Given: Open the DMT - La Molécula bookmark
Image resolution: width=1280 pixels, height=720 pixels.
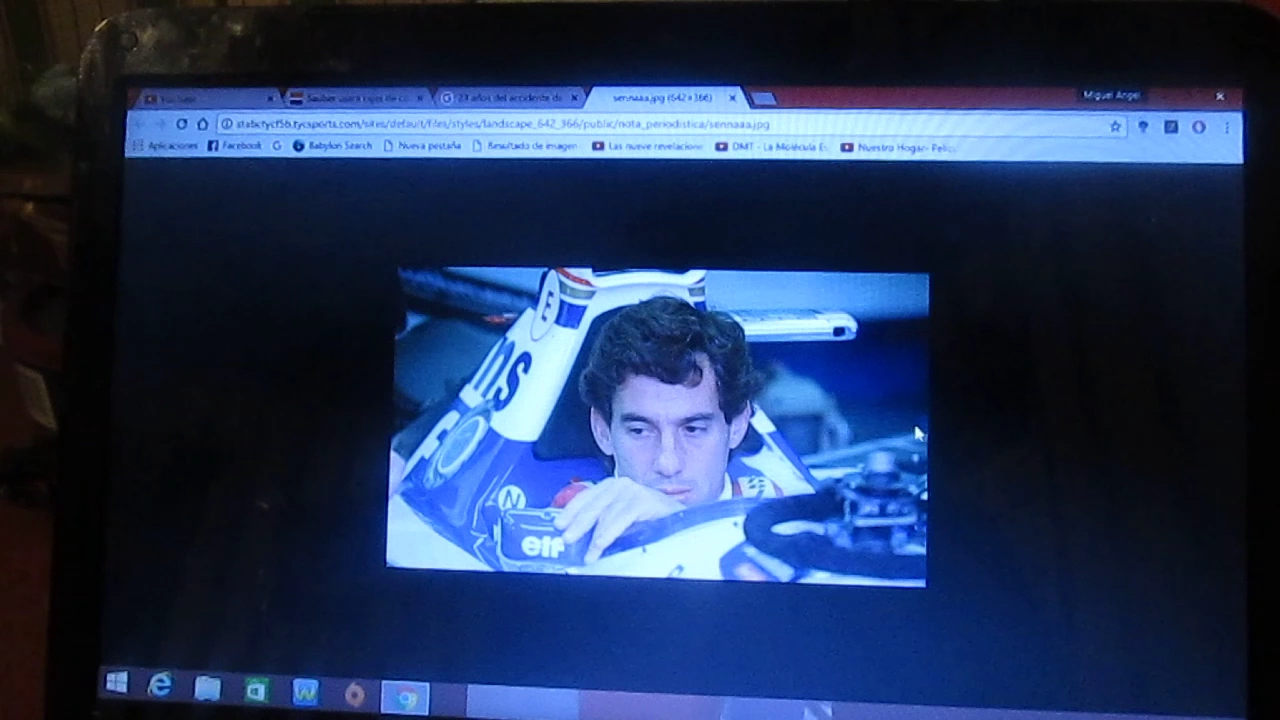Looking at the screenshot, I should [772, 147].
